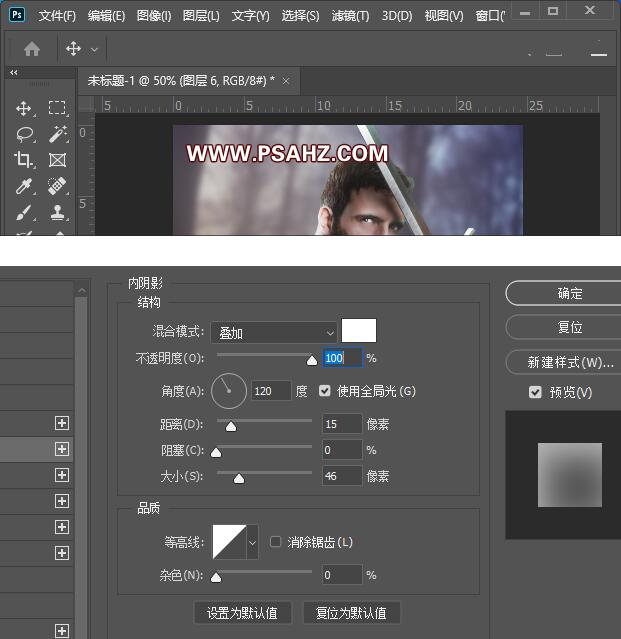The width and height of the screenshot is (621, 639).
Task: Click the 阻塞 choke slider handle
Action: pos(216,452)
